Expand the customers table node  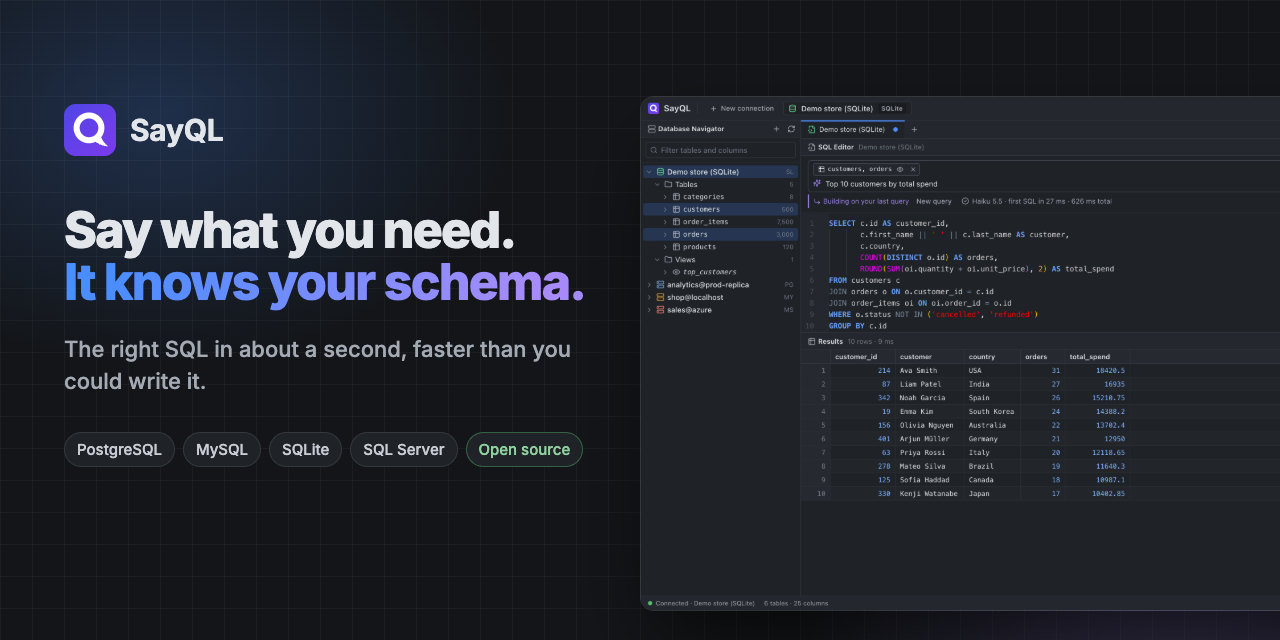(665, 210)
